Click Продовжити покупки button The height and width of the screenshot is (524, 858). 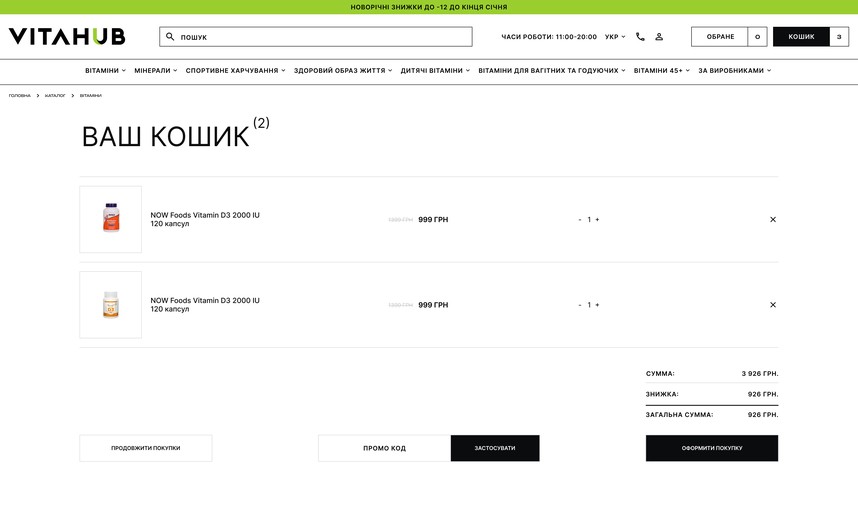click(x=146, y=448)
